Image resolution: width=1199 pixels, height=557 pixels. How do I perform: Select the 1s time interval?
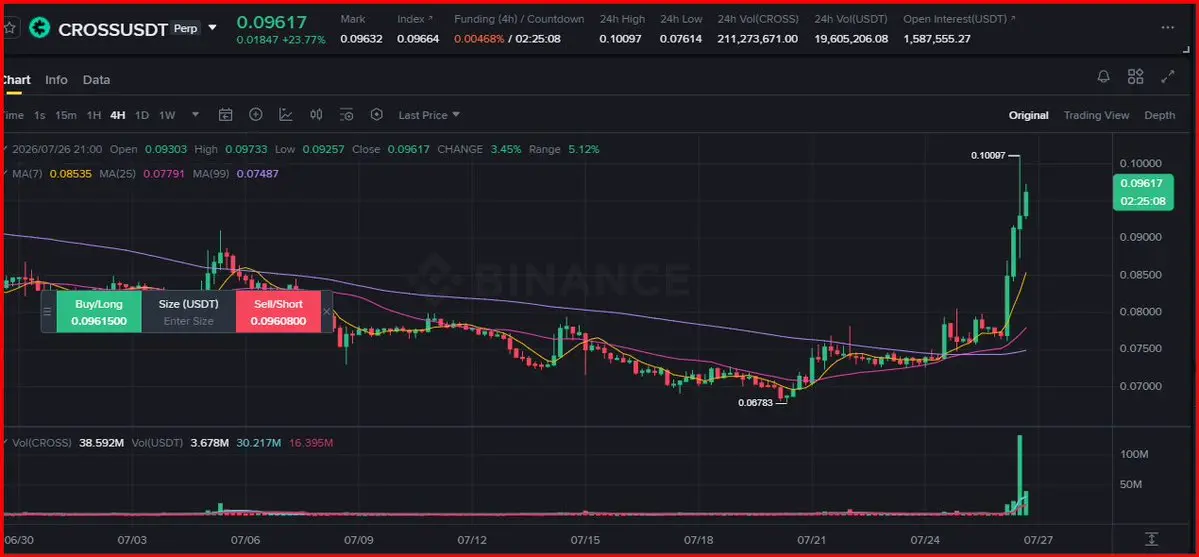point(40,116)
